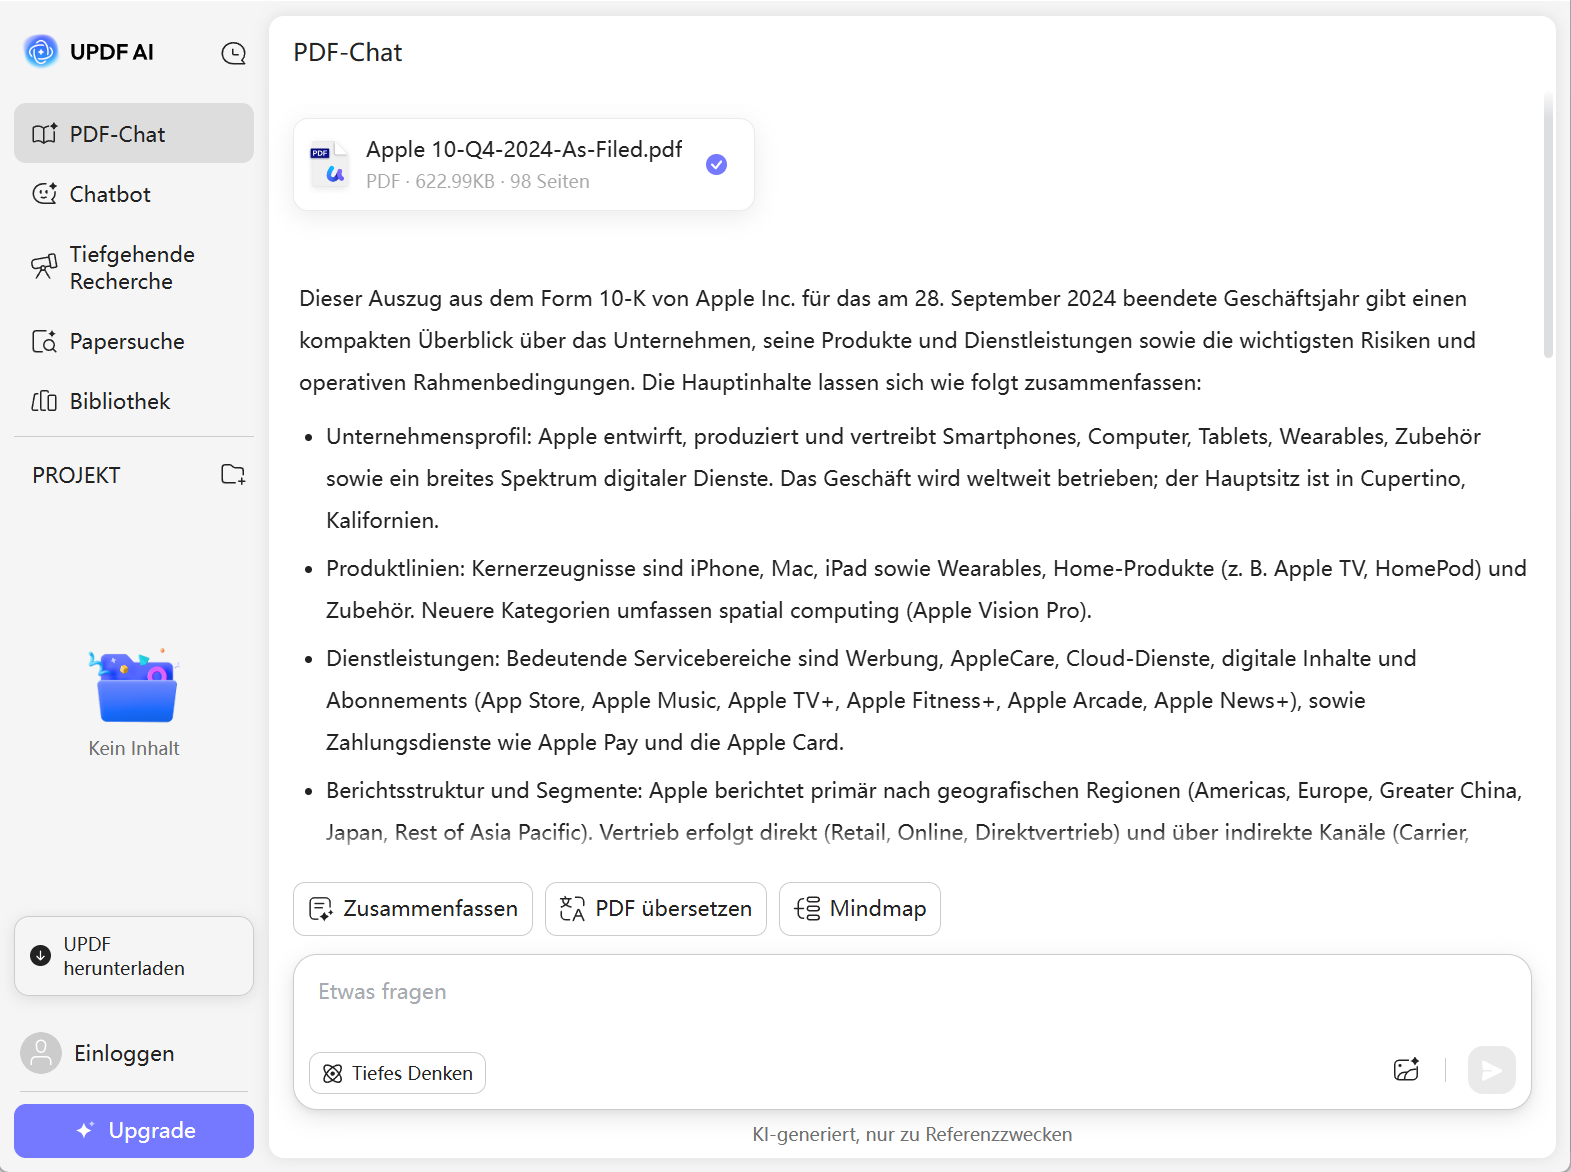Click the 'PDF · 622.99KB · 98 Seiten' text
This screenshot has height=1172, width=1571.
[478, 181]
